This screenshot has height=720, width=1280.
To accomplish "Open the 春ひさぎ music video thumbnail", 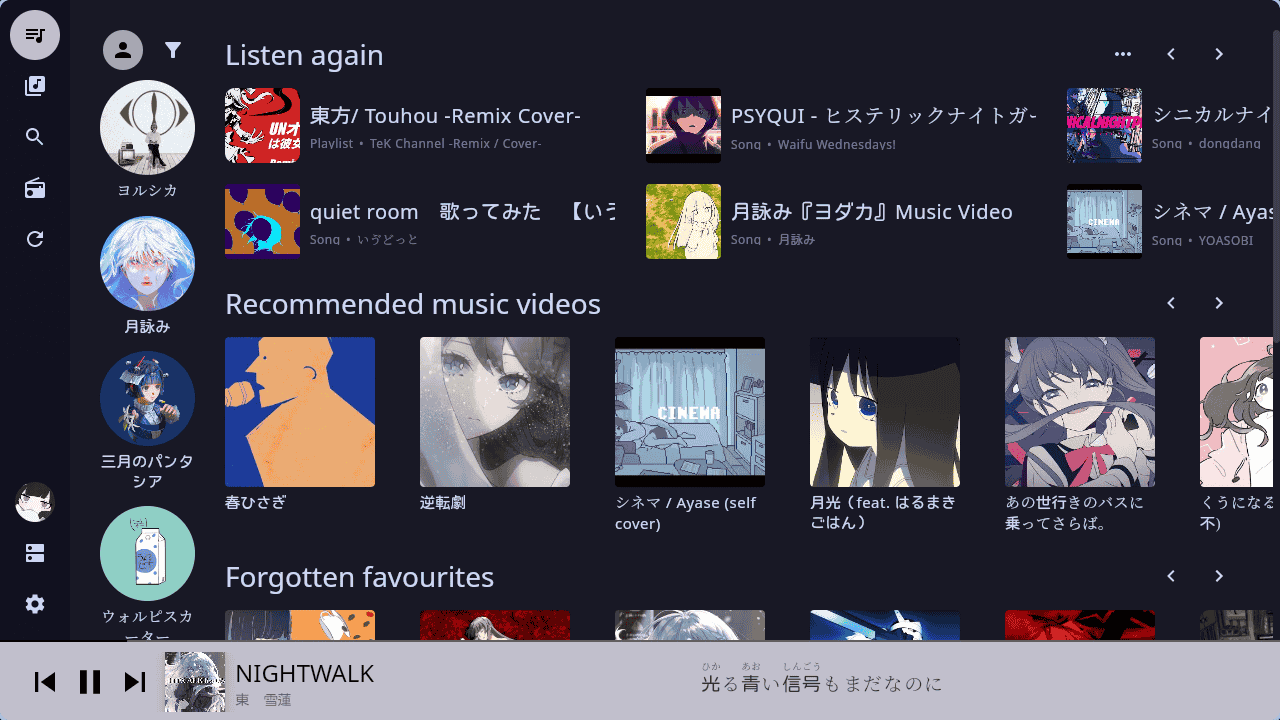I will point(300,412).
